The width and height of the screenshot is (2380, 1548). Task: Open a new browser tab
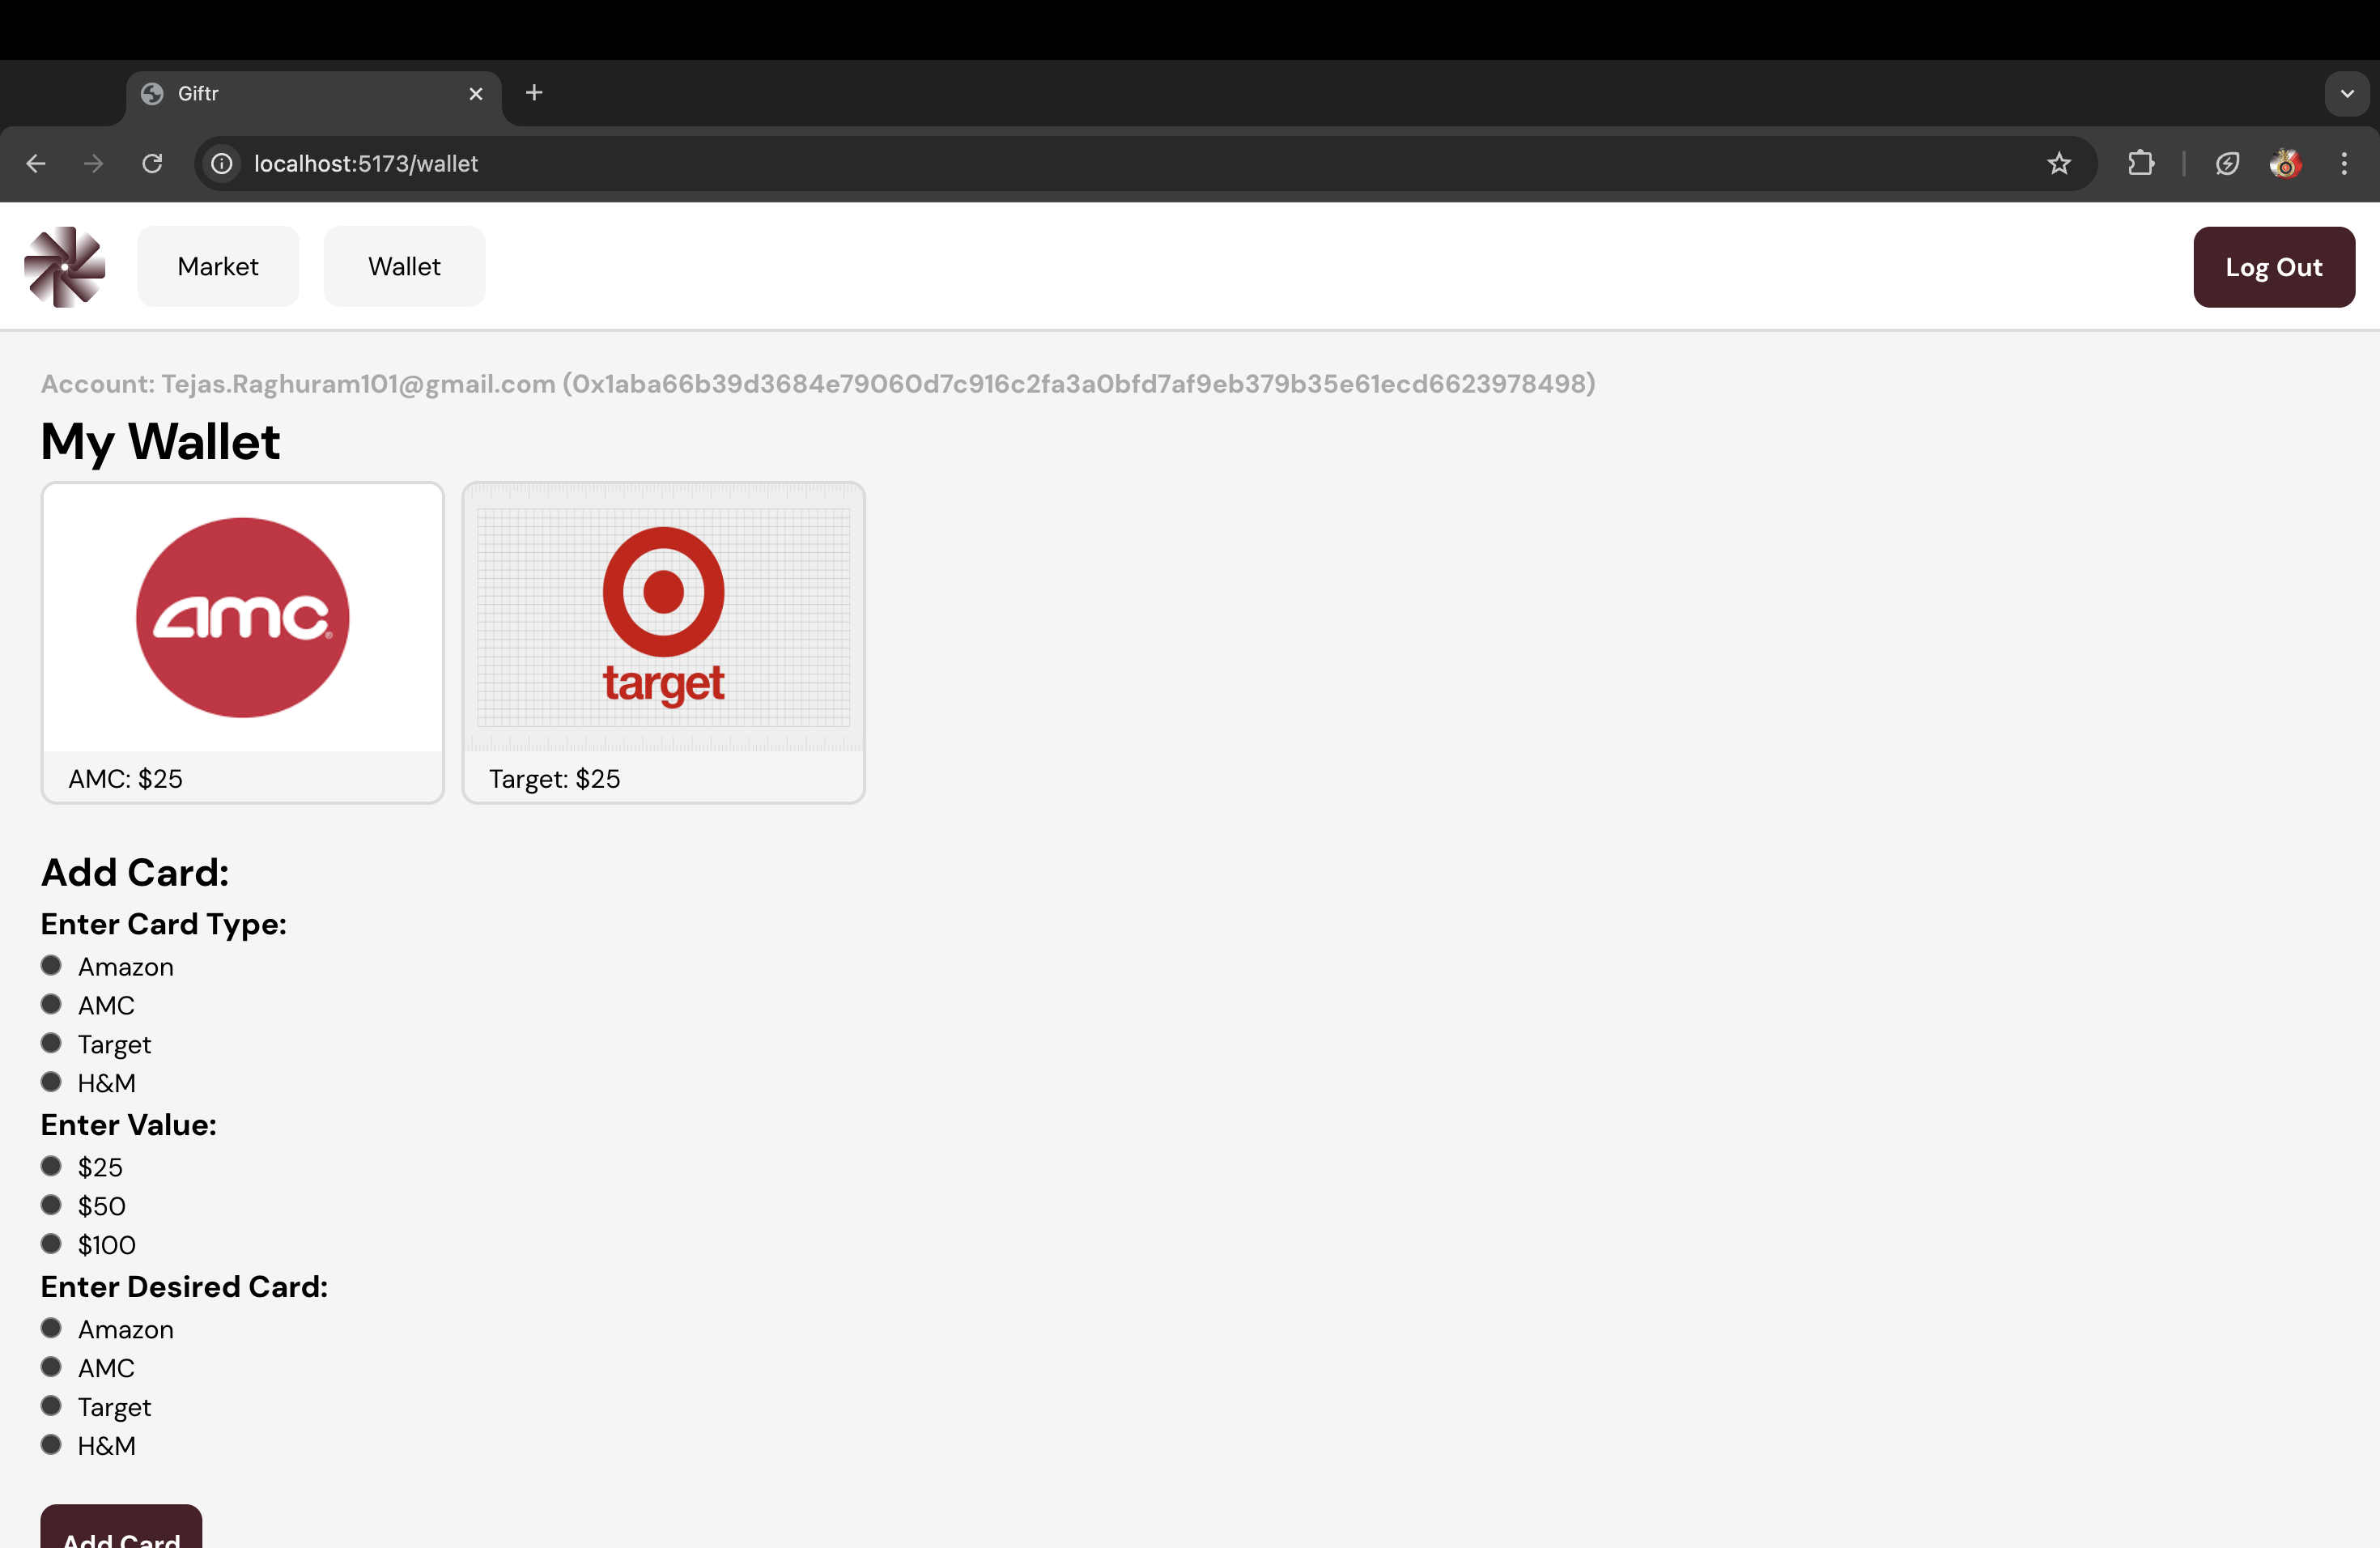(x=534, y=93)
